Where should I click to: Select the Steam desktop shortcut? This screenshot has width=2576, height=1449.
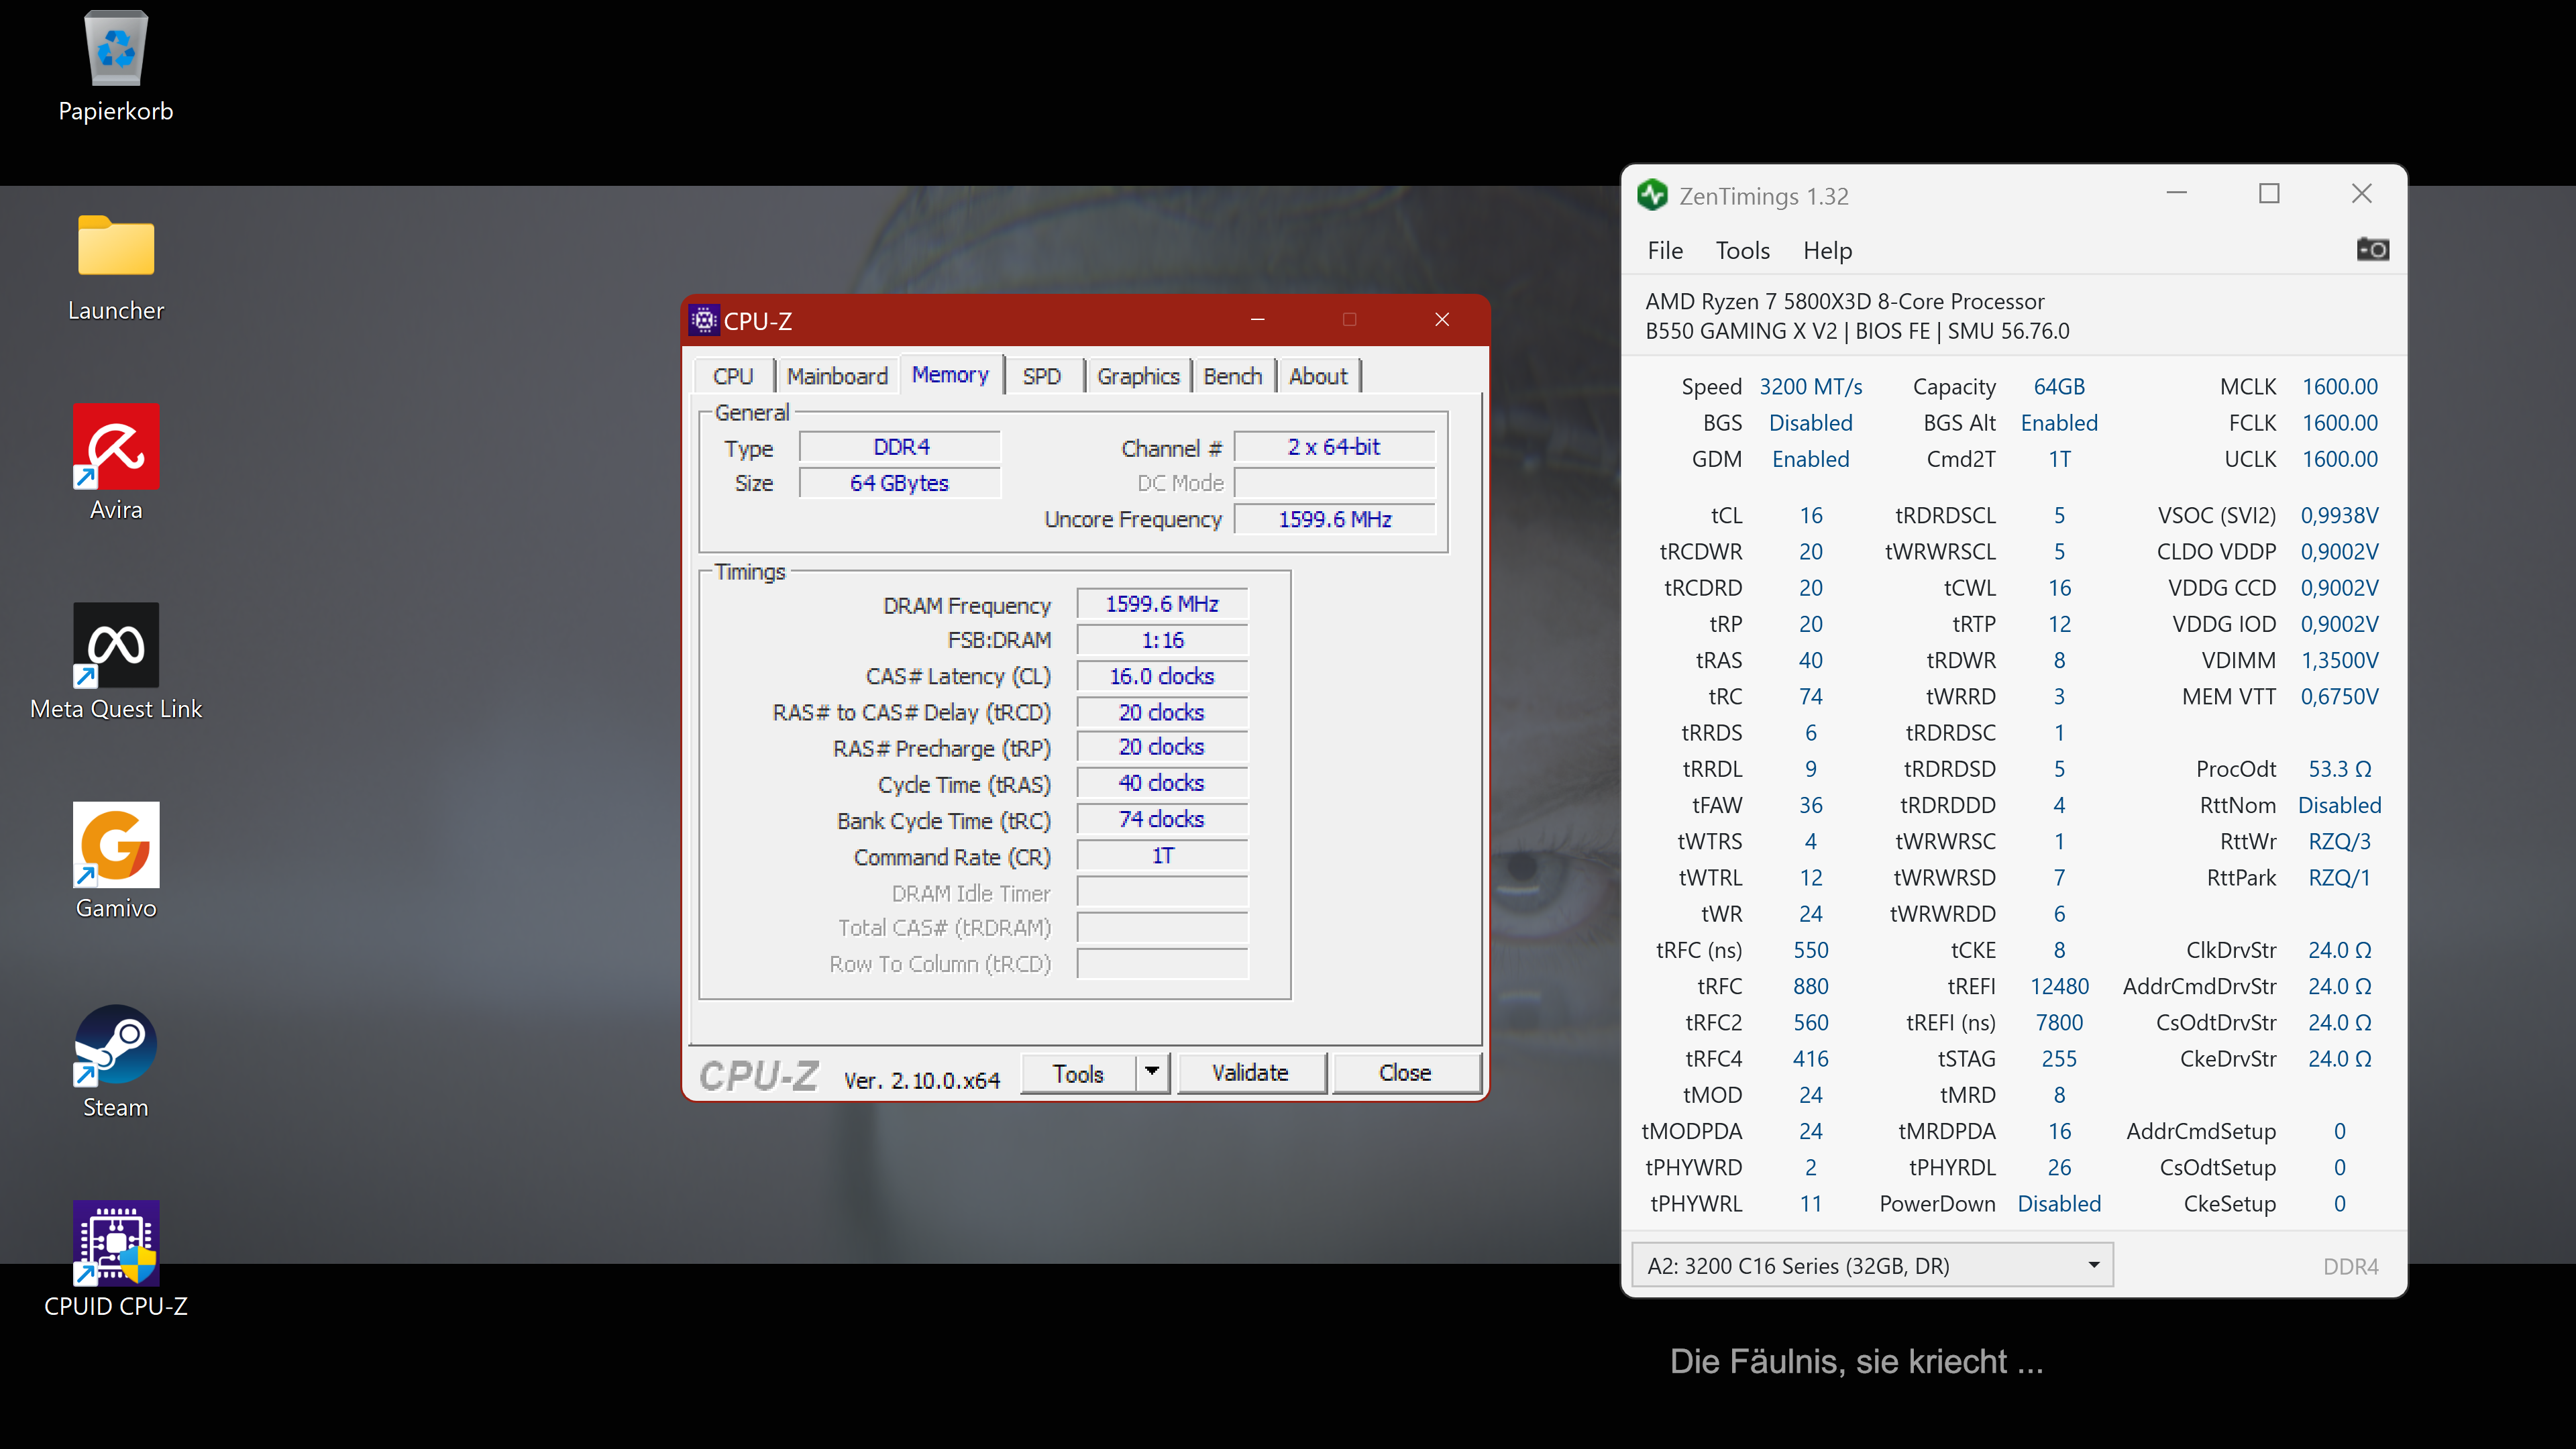pyautogui.click(x=116, y=1044)
